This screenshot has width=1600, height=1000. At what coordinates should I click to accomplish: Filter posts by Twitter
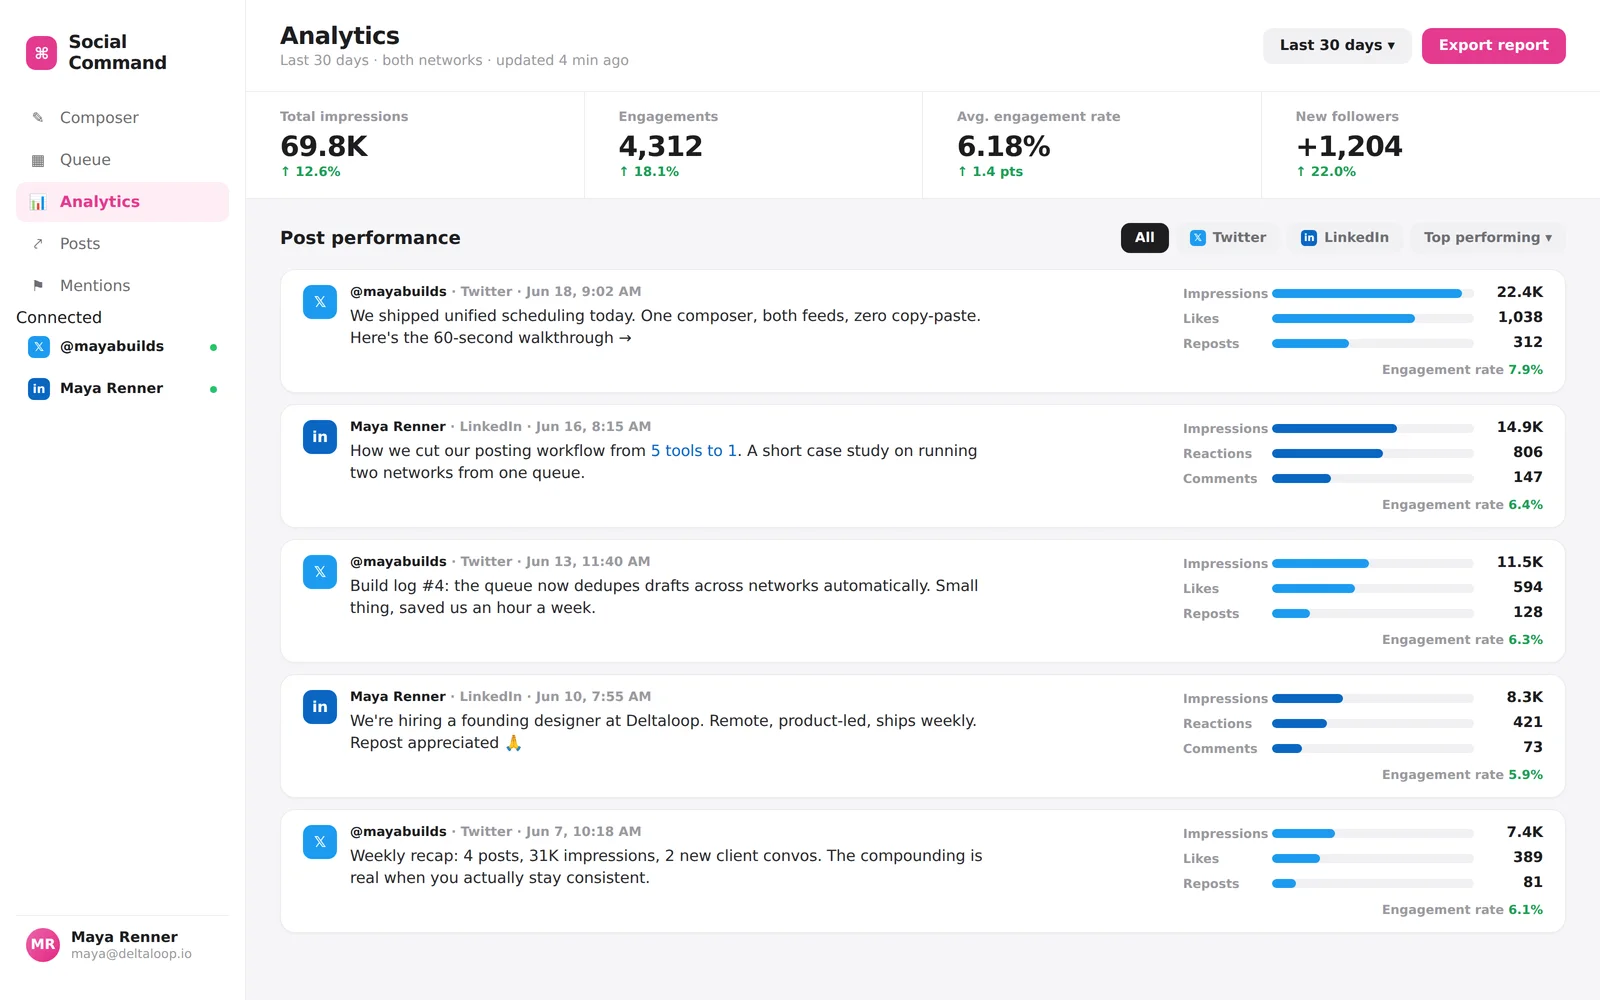pyautogui.click(x=1228, y=238)
